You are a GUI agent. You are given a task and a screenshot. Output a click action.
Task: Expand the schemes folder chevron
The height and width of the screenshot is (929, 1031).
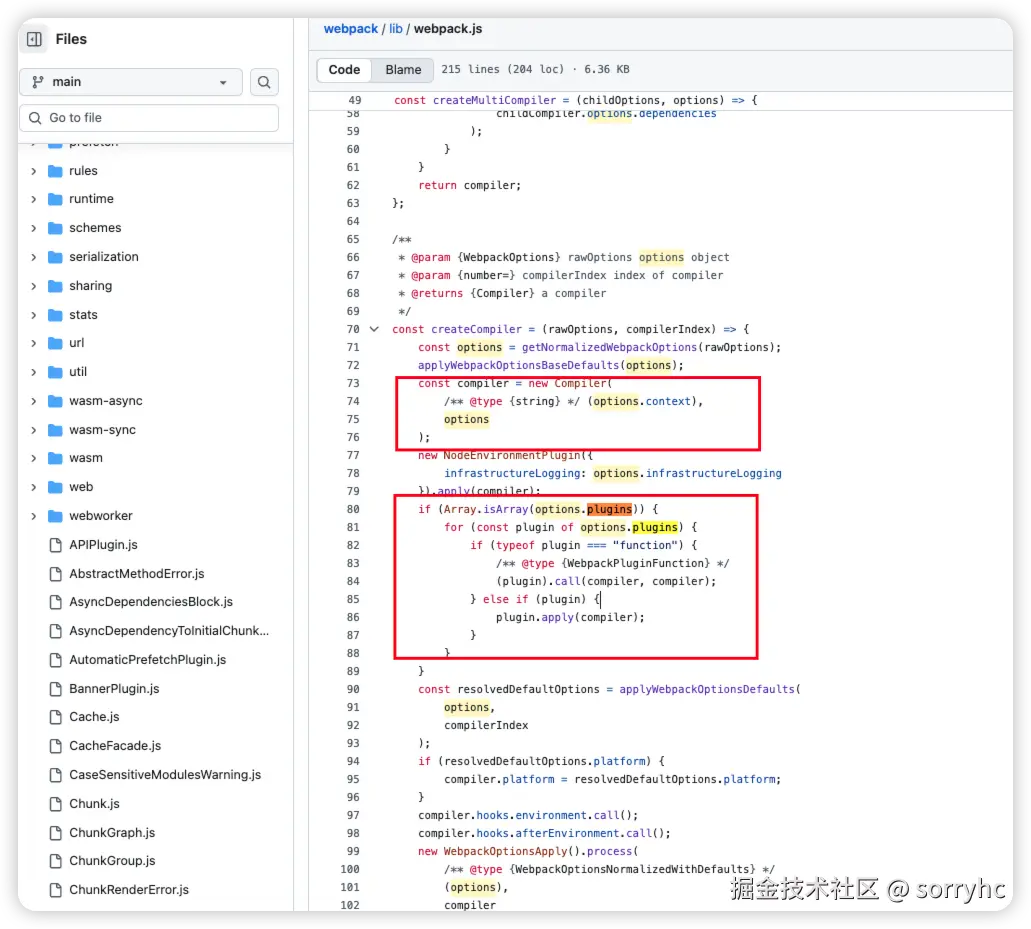34,228
